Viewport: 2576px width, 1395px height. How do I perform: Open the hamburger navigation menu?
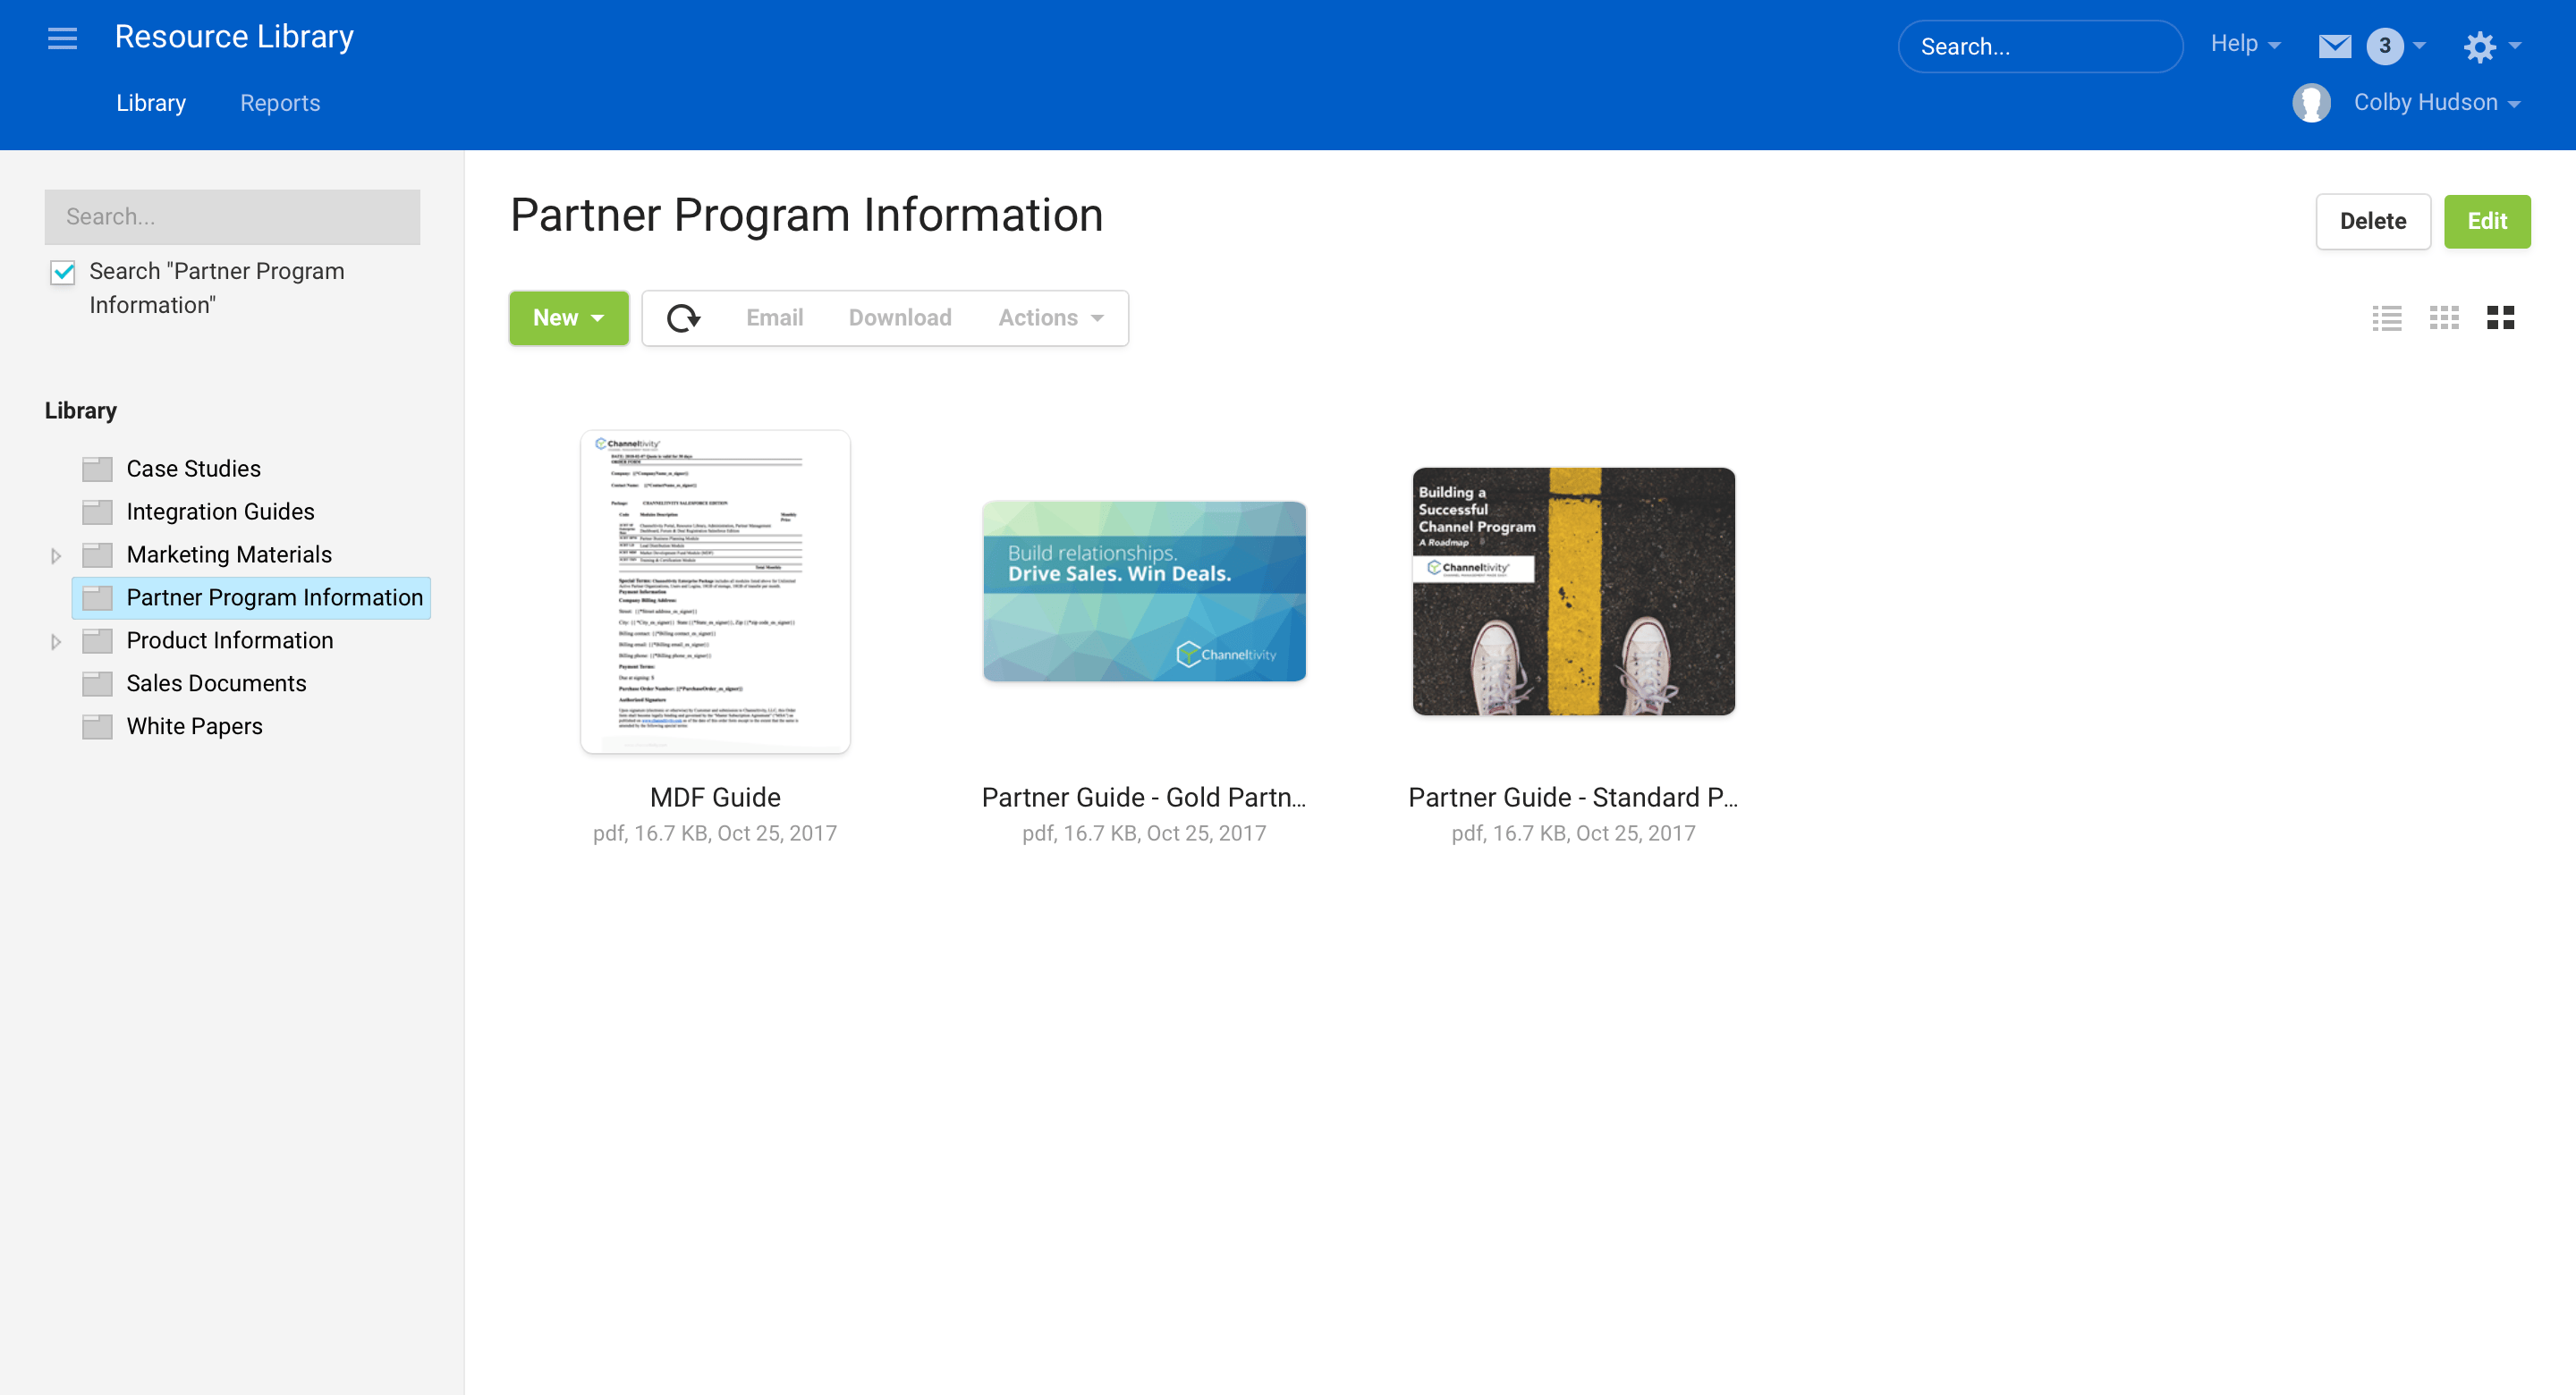coord(62,38)
